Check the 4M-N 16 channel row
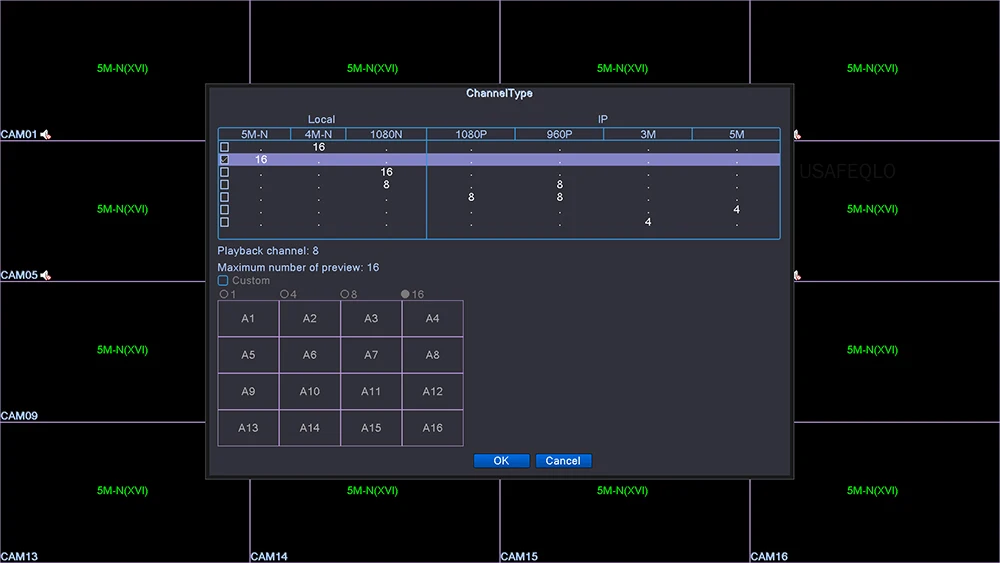 tap(224, 147)
